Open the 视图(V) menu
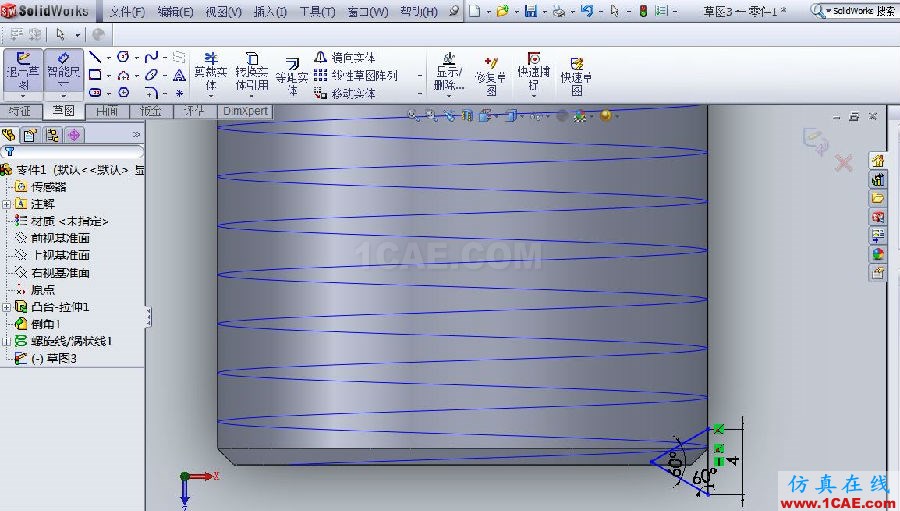The width and height of the screenshot is (900, 511). pyautogui.click(x=224, y=11)
